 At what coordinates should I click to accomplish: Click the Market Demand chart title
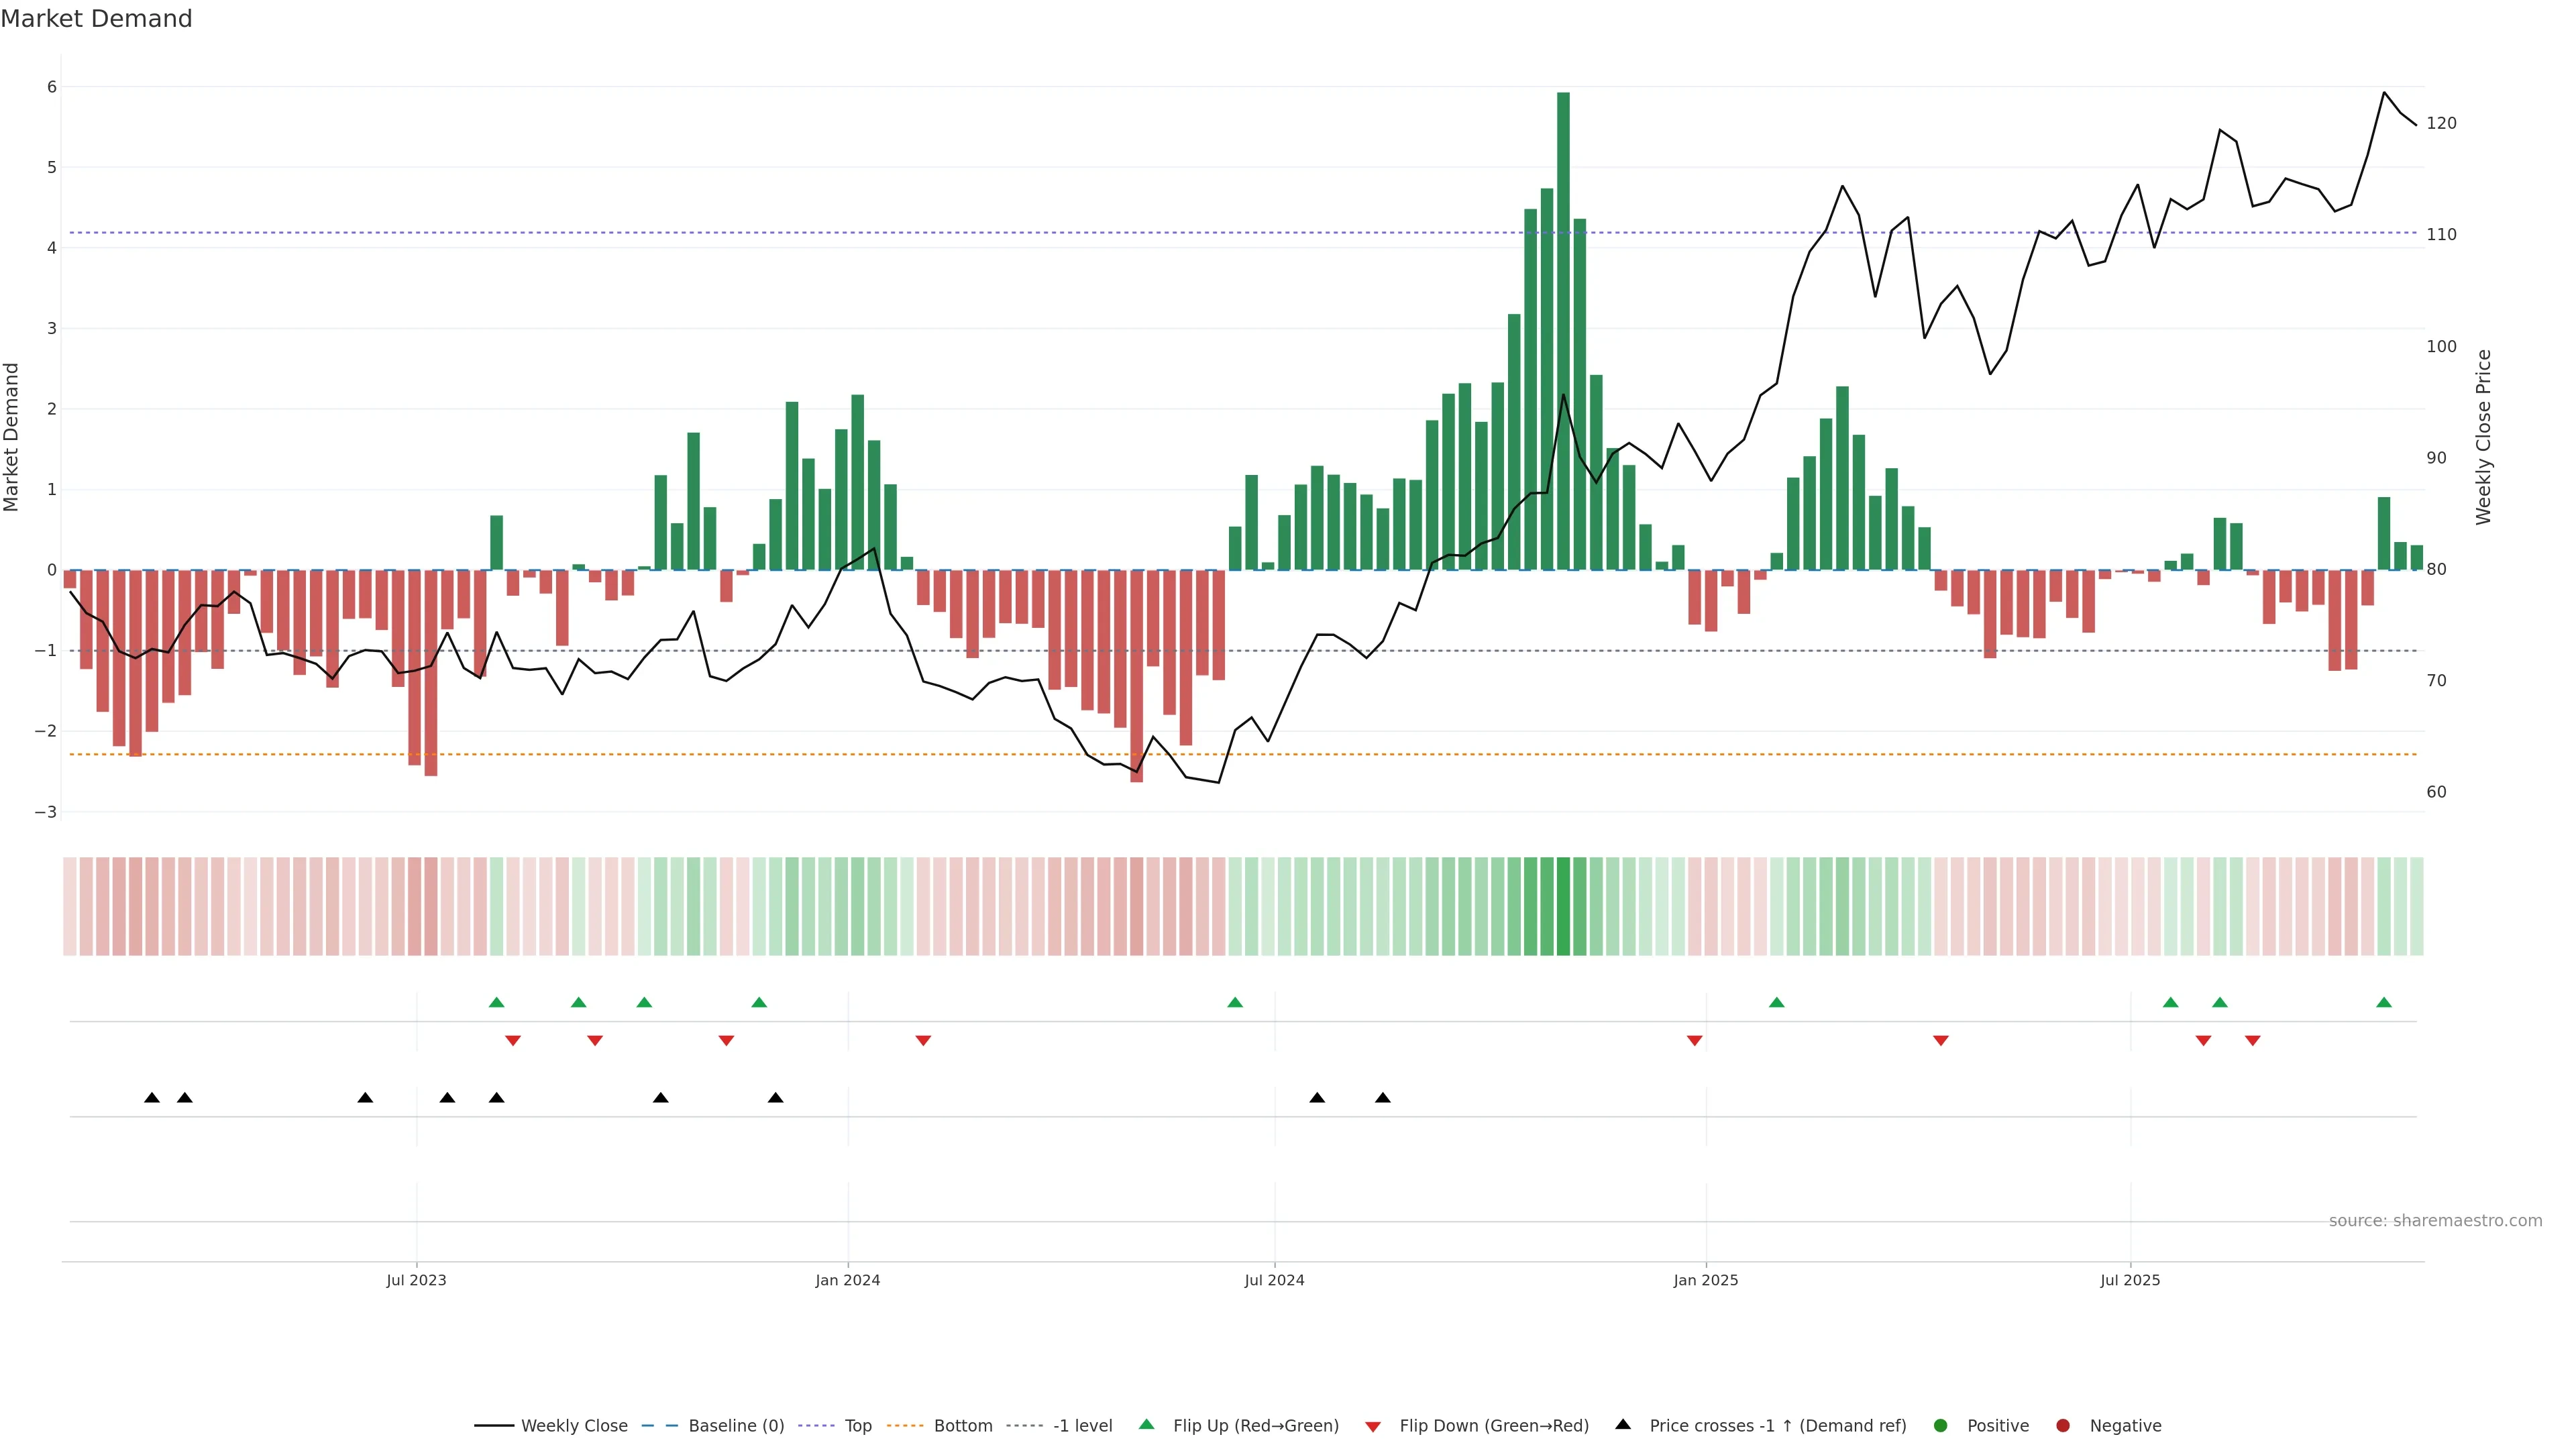coord(96,19)
